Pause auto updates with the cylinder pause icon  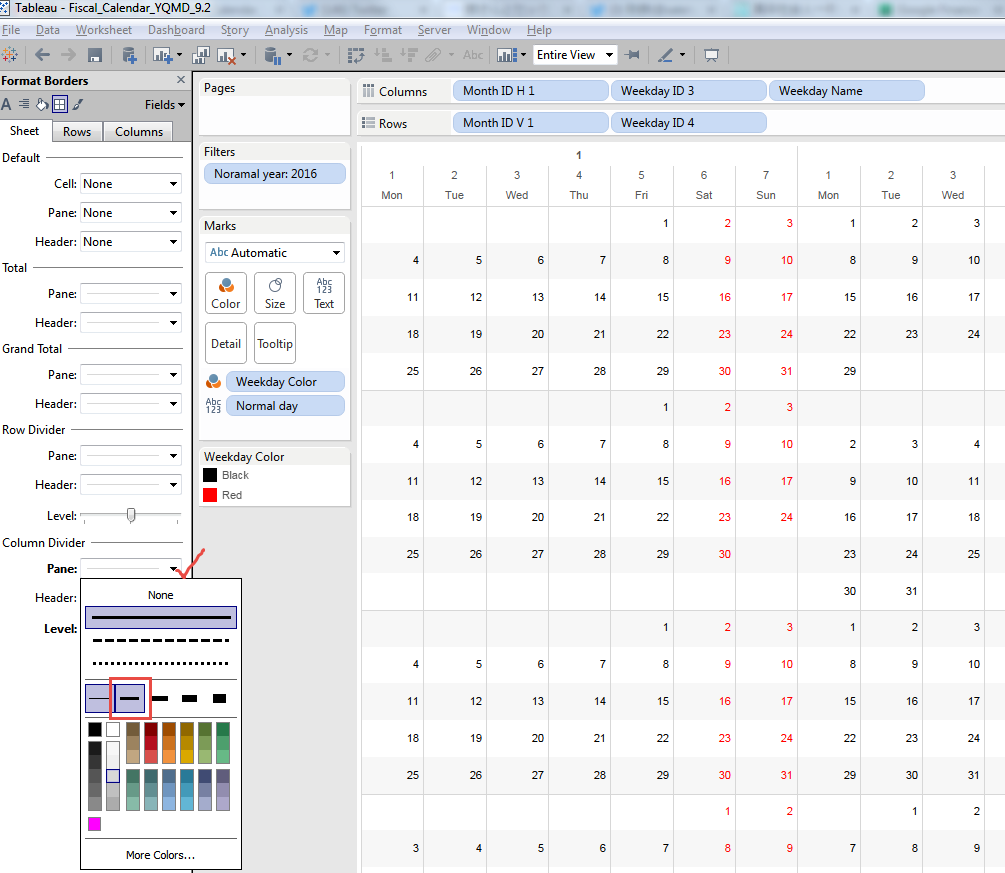274,56
